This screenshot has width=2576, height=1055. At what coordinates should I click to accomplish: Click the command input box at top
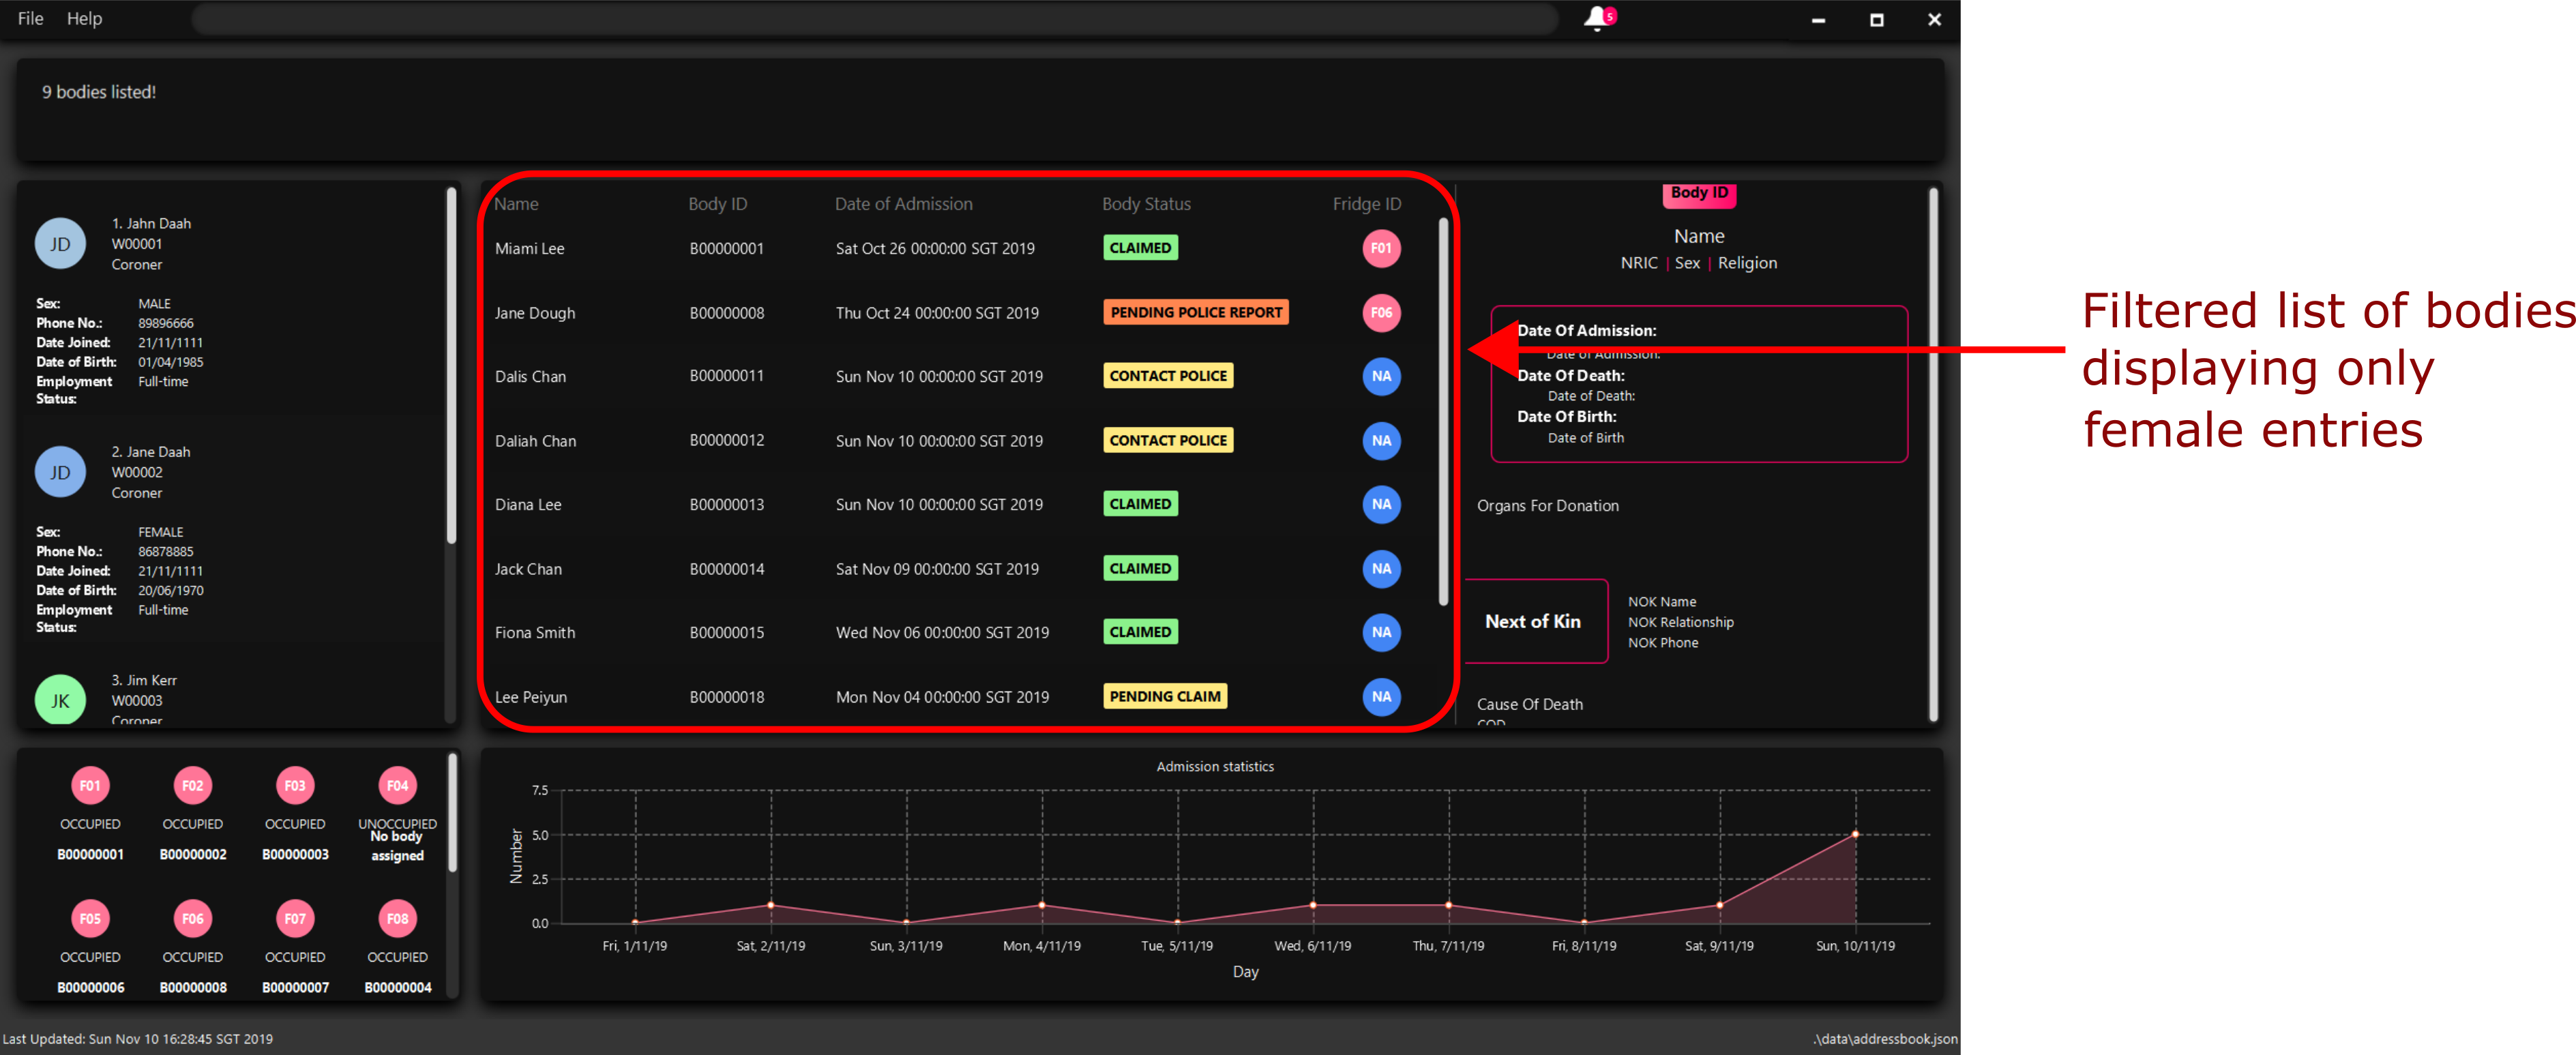click(875, 18)
